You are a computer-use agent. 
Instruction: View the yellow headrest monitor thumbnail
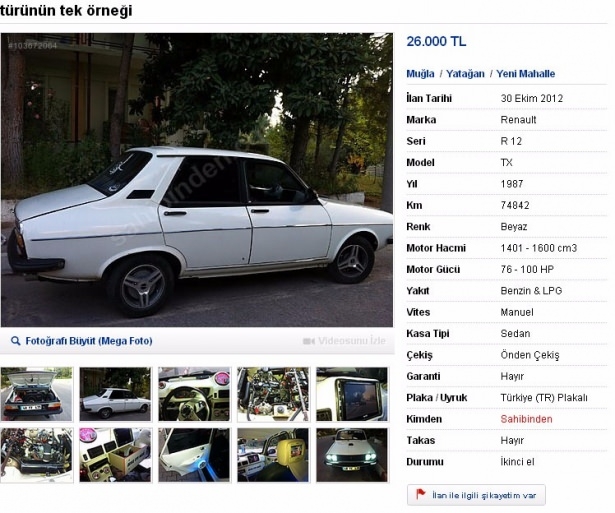point(272,455)
